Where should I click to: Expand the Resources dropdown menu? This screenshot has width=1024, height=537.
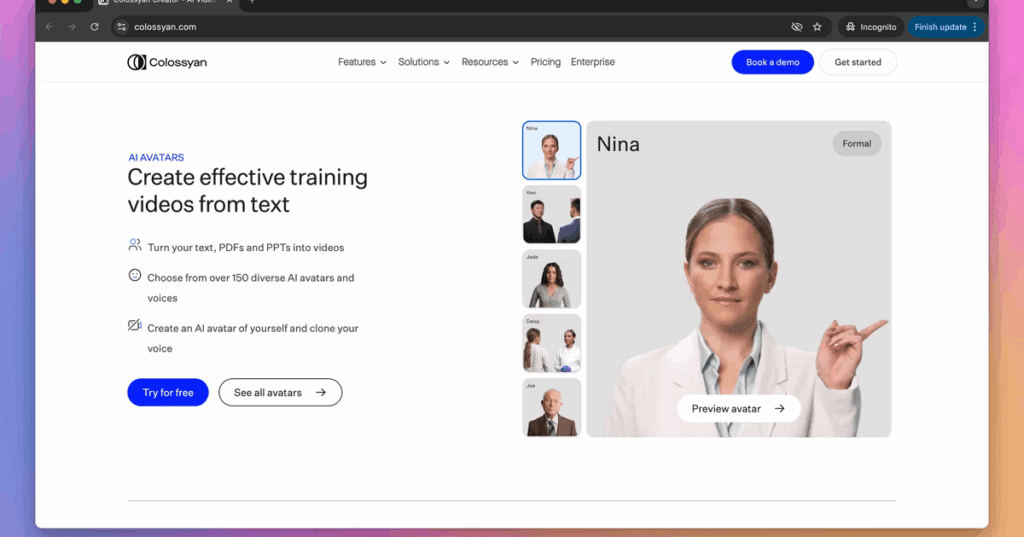pos(490,62)
